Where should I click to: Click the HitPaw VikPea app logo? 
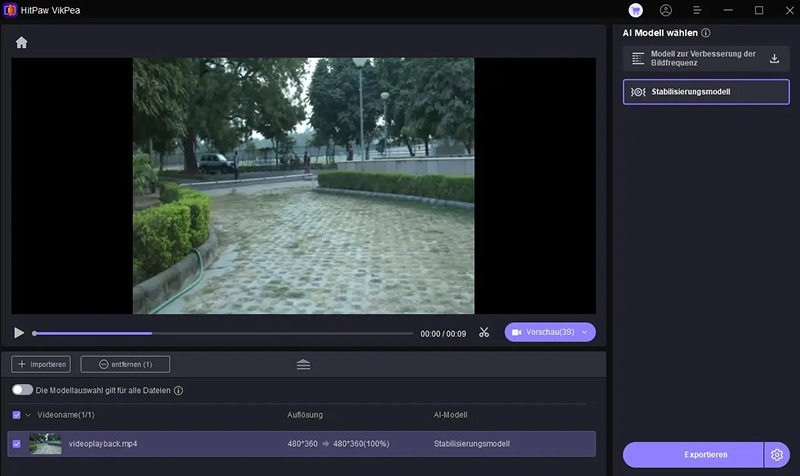coord(10,10)
